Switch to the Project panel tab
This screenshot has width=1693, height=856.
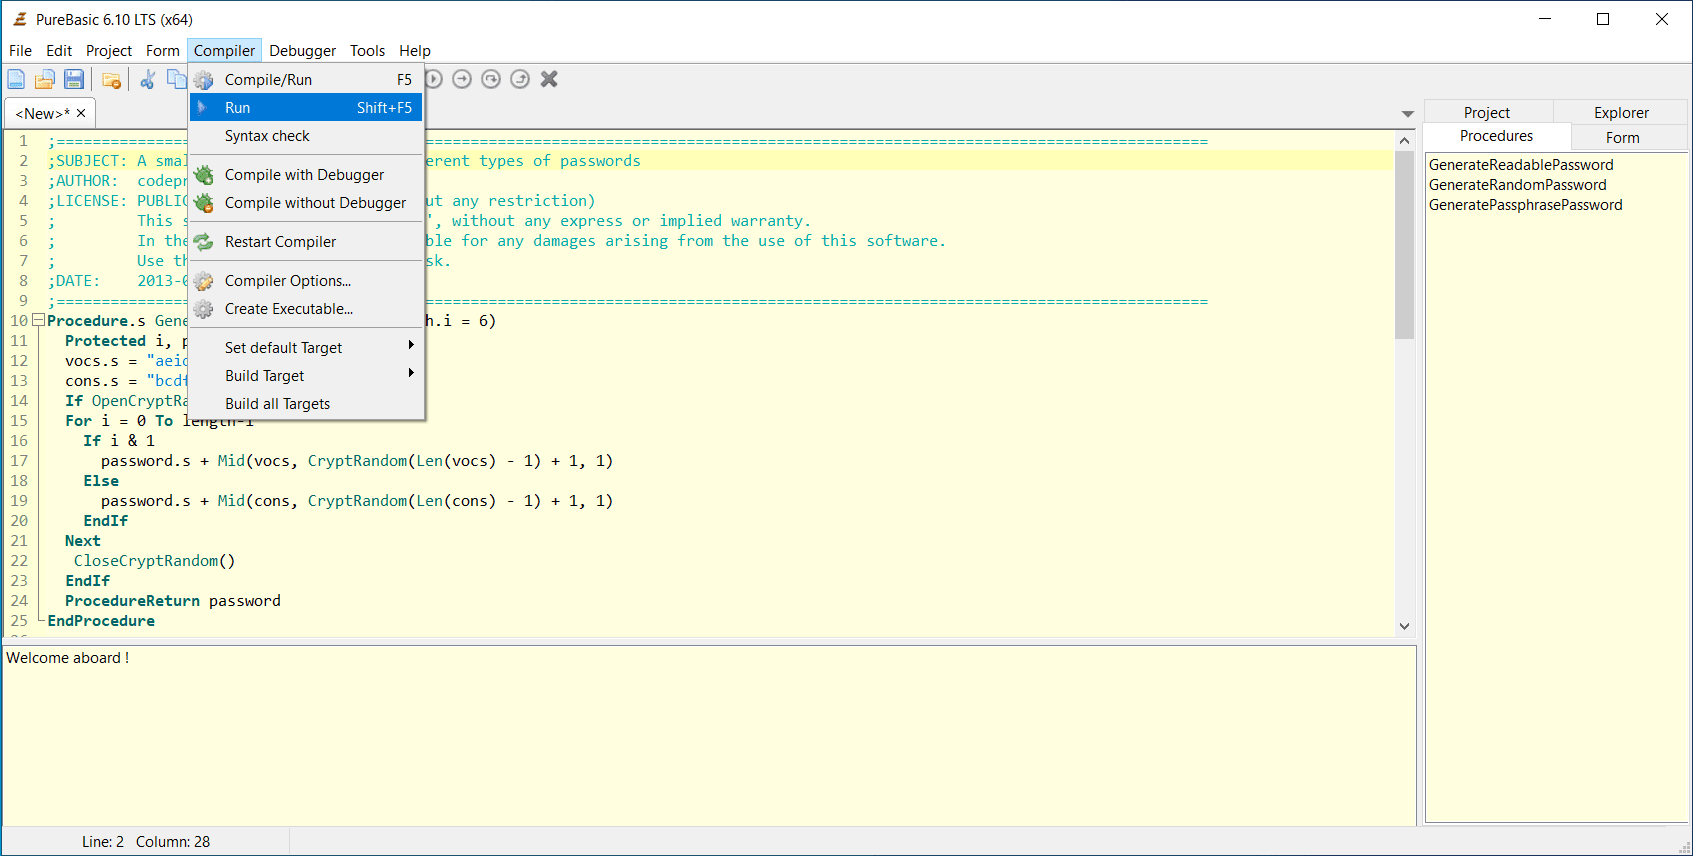[x=1487, y=112]
